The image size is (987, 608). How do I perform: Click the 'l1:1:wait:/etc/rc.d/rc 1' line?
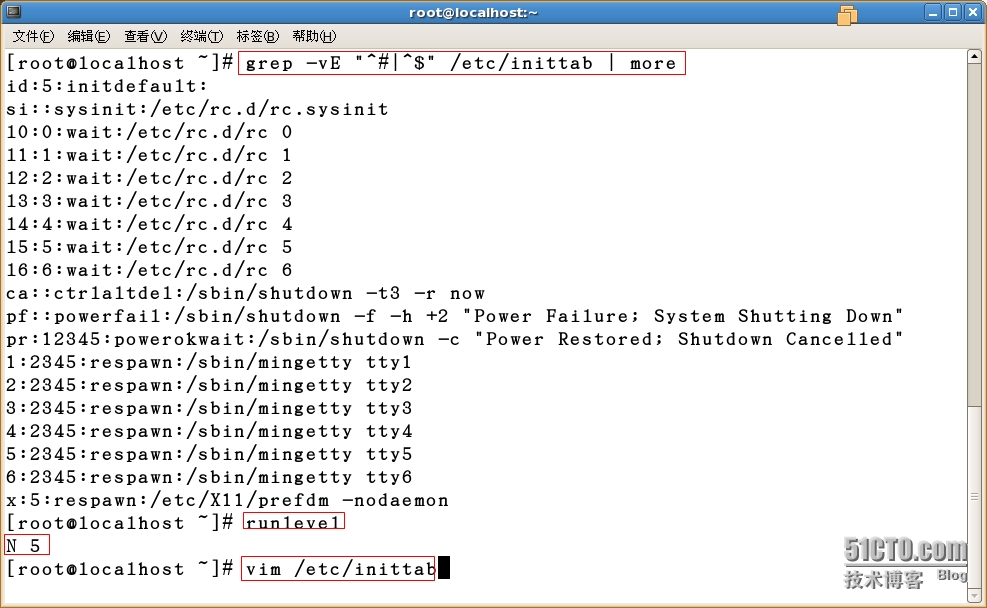(x=149, y=155)
